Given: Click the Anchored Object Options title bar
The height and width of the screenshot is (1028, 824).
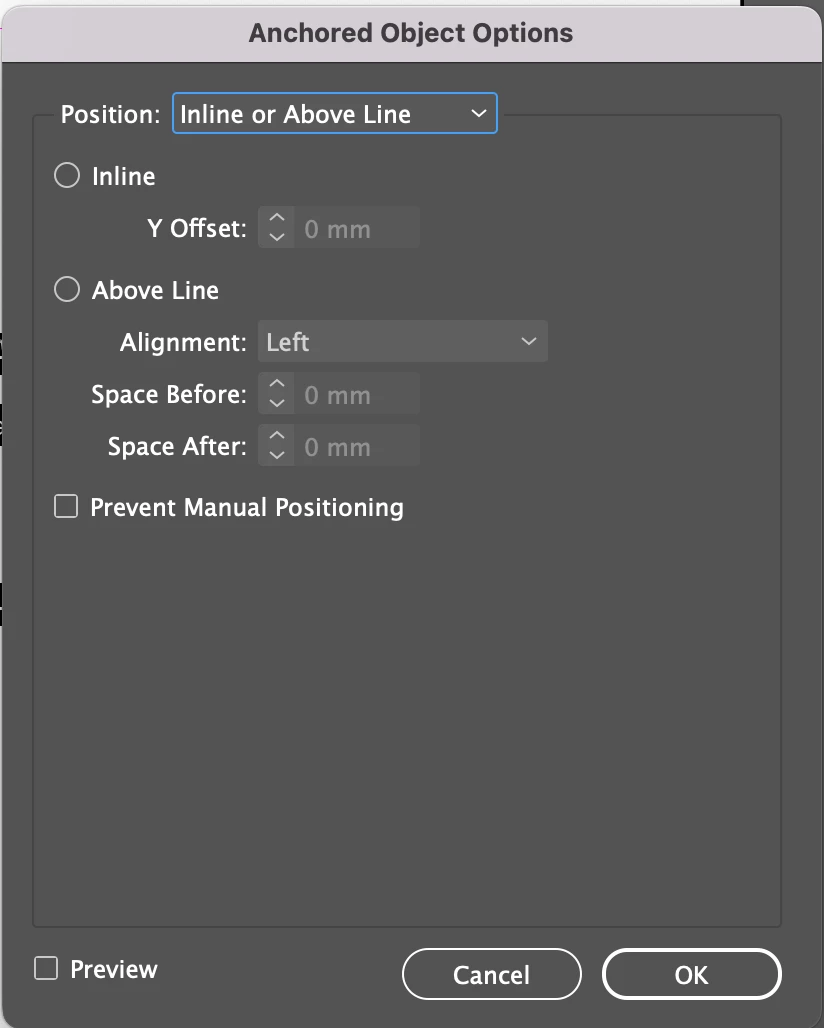Looking at the screenshot, I should pos(411,33).
